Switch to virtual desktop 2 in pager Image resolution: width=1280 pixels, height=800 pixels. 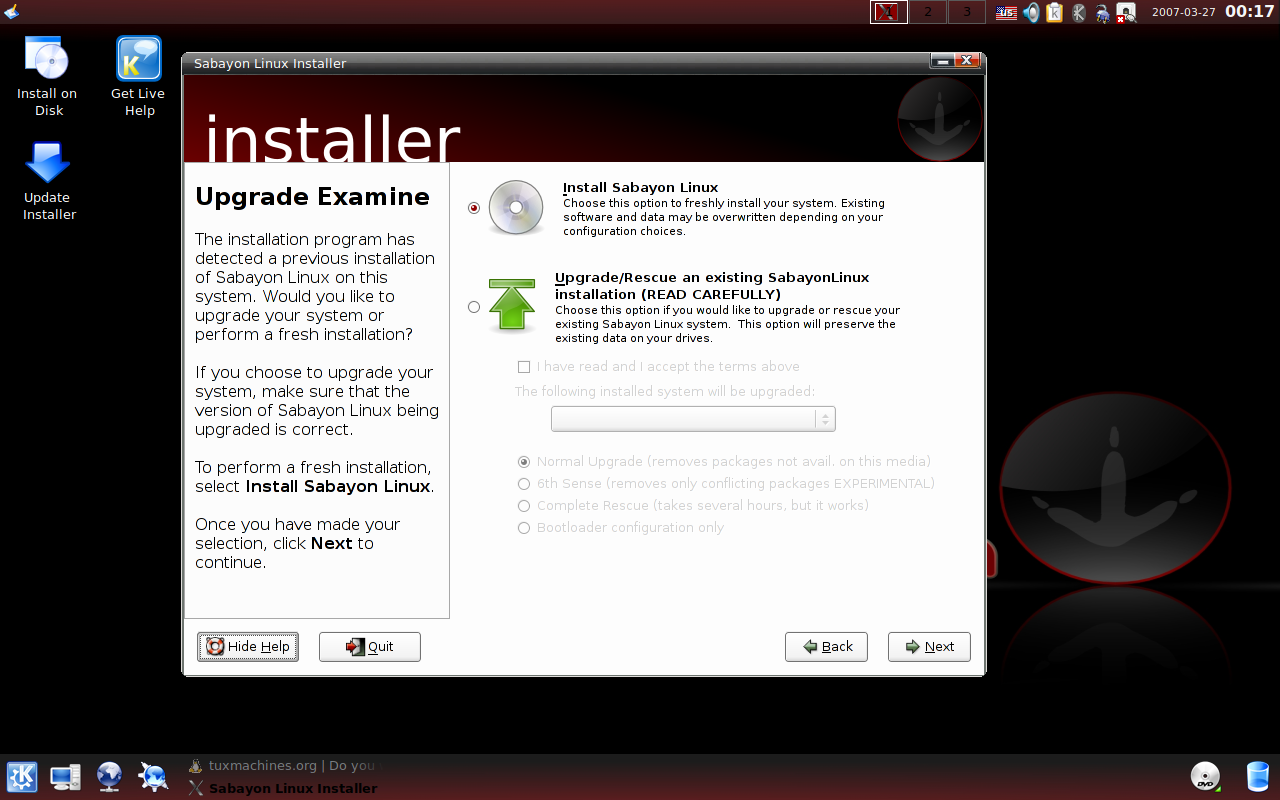928,12
